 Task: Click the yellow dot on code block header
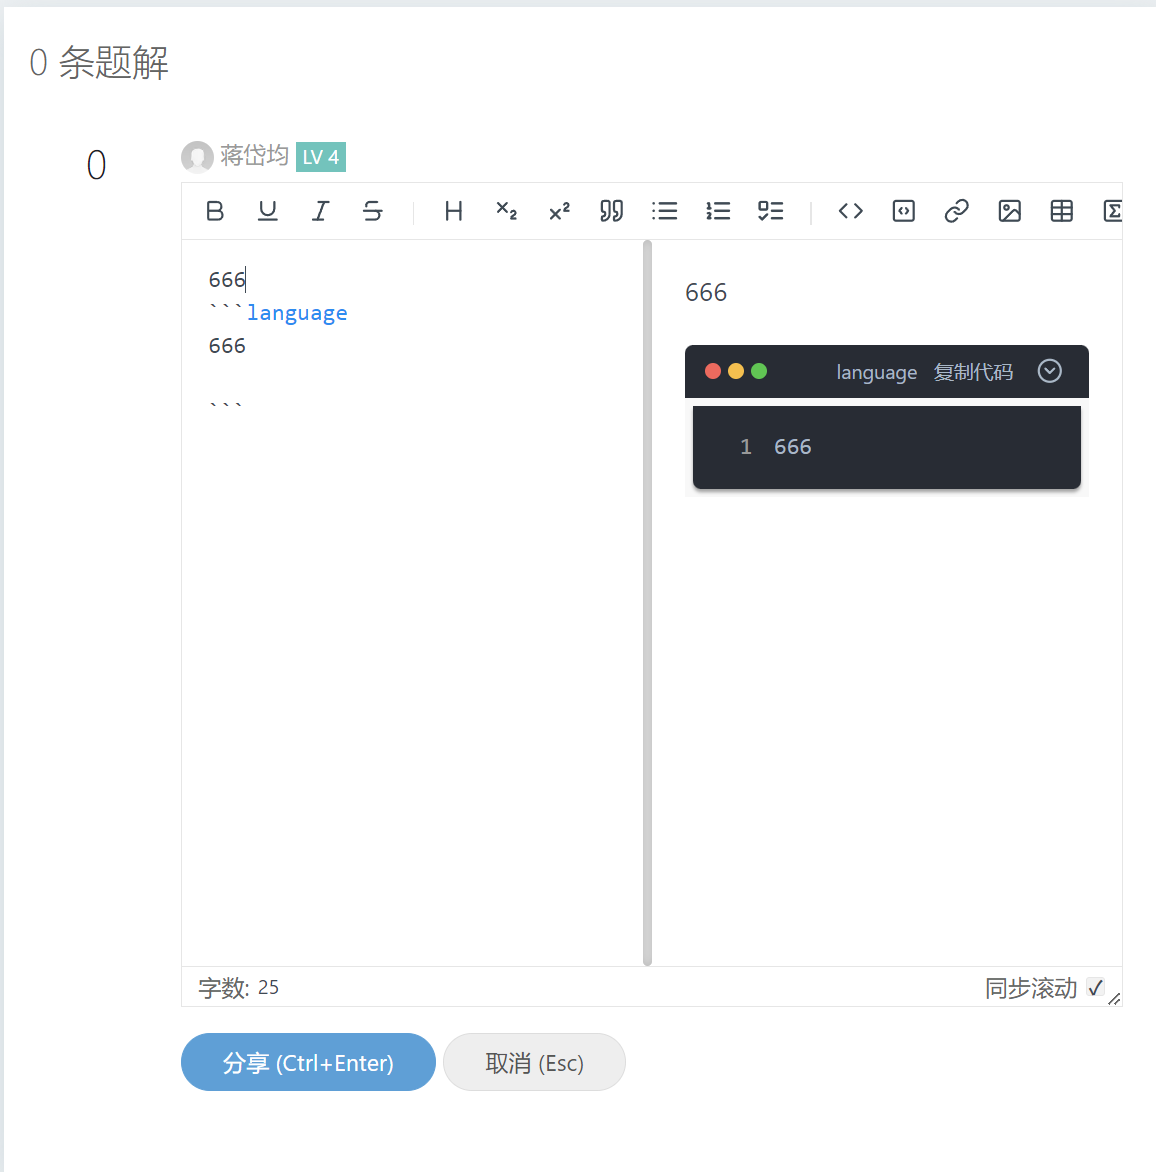[736, 371]
